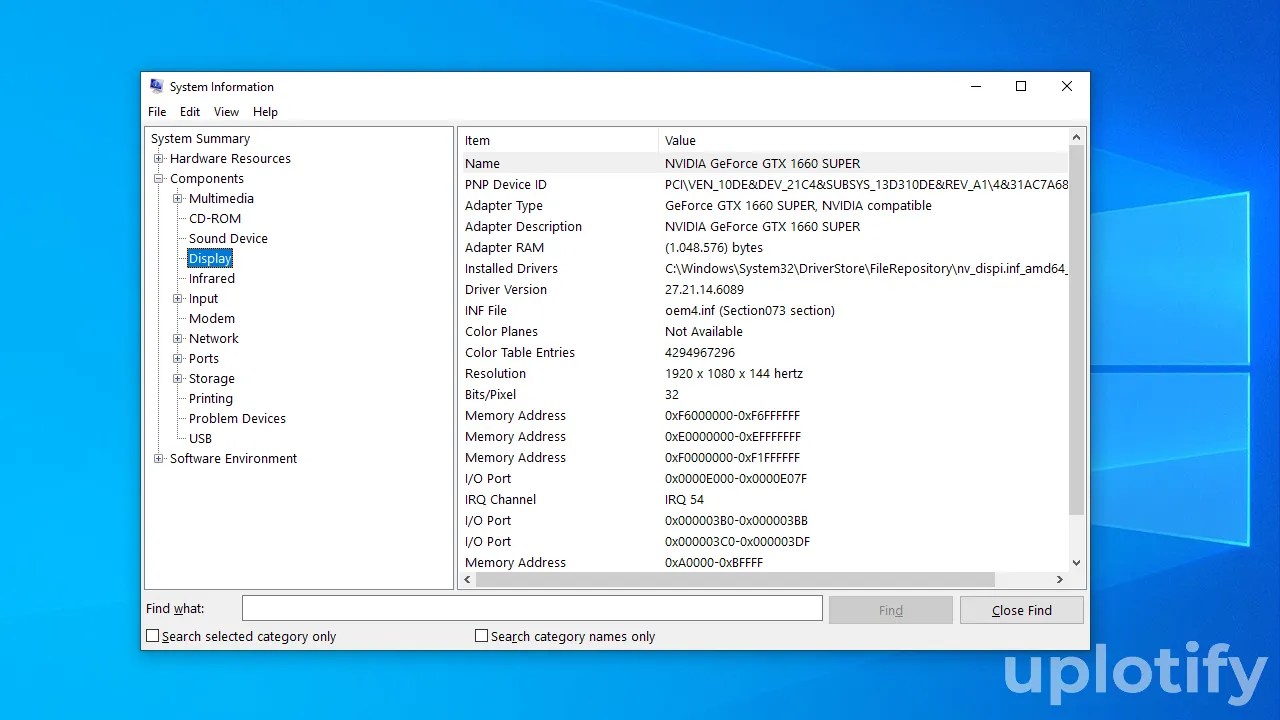Screen dimensions: 1280x720
Task: Click the System Information title bar icon
Action: click(x=156, y=86)
